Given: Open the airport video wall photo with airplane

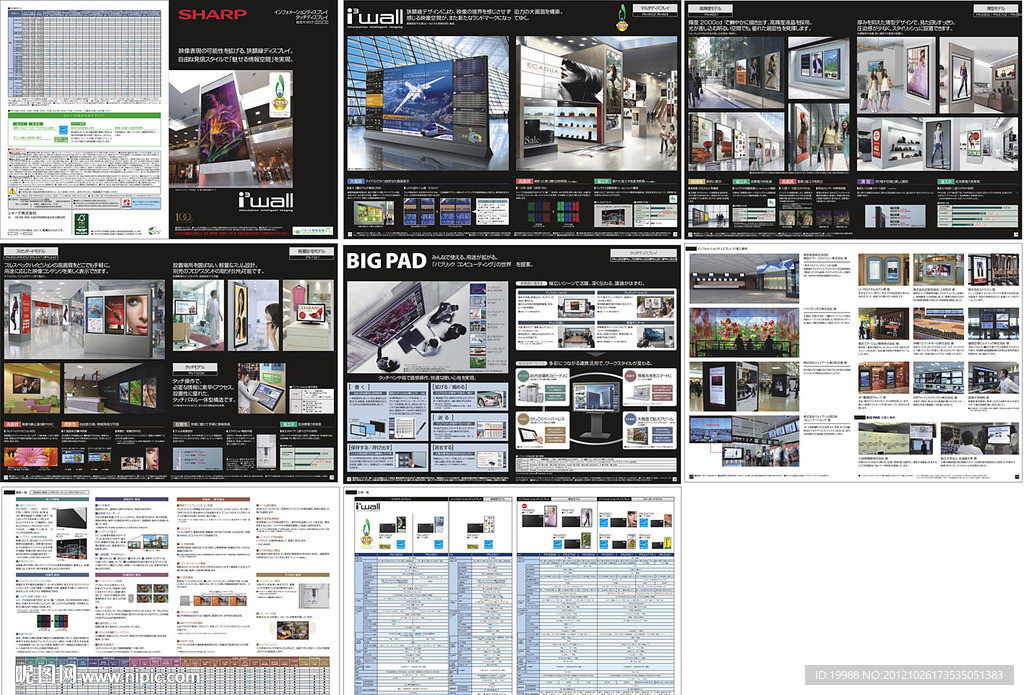Looking at the screenshot, I should [428, 103].
